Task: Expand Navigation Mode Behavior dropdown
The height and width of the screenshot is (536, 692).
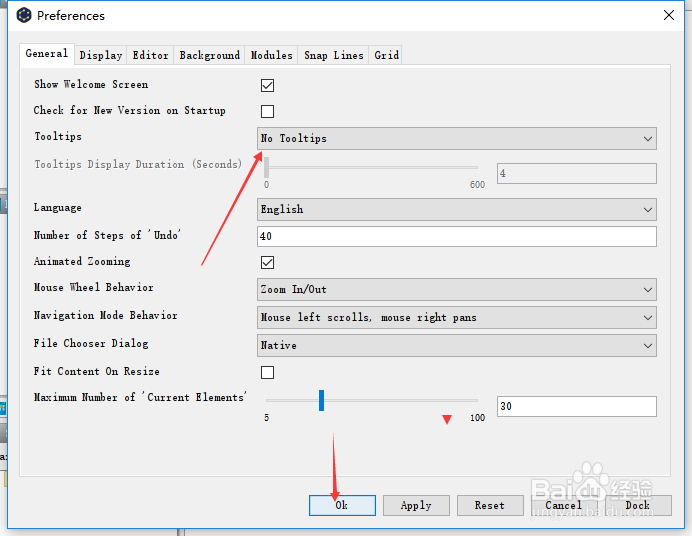Action: (x=457, y=318)
